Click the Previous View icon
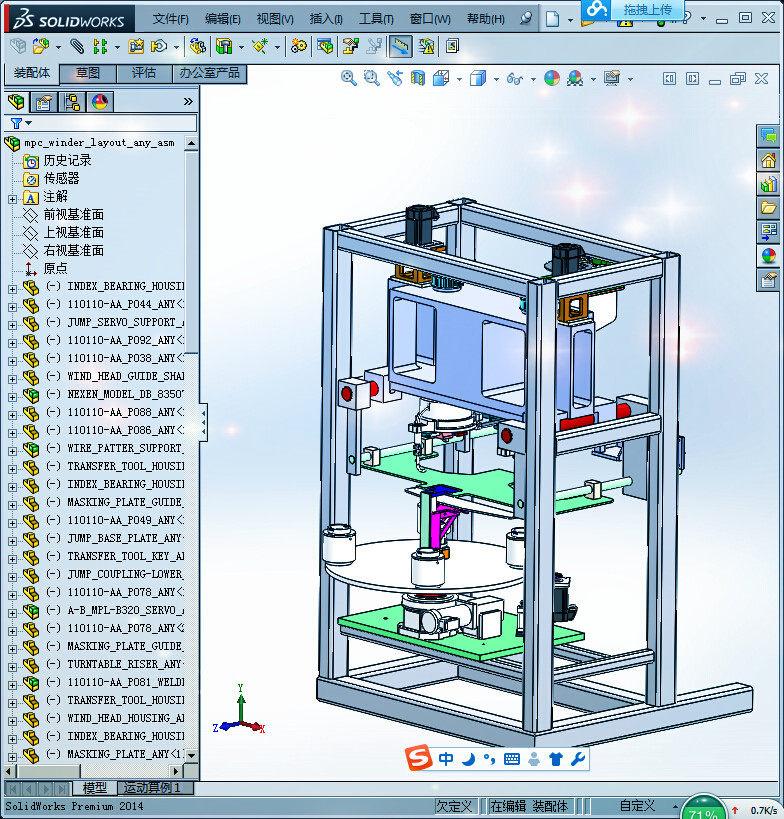This screenshot has width=784, height=819. (x=395, y=79)
